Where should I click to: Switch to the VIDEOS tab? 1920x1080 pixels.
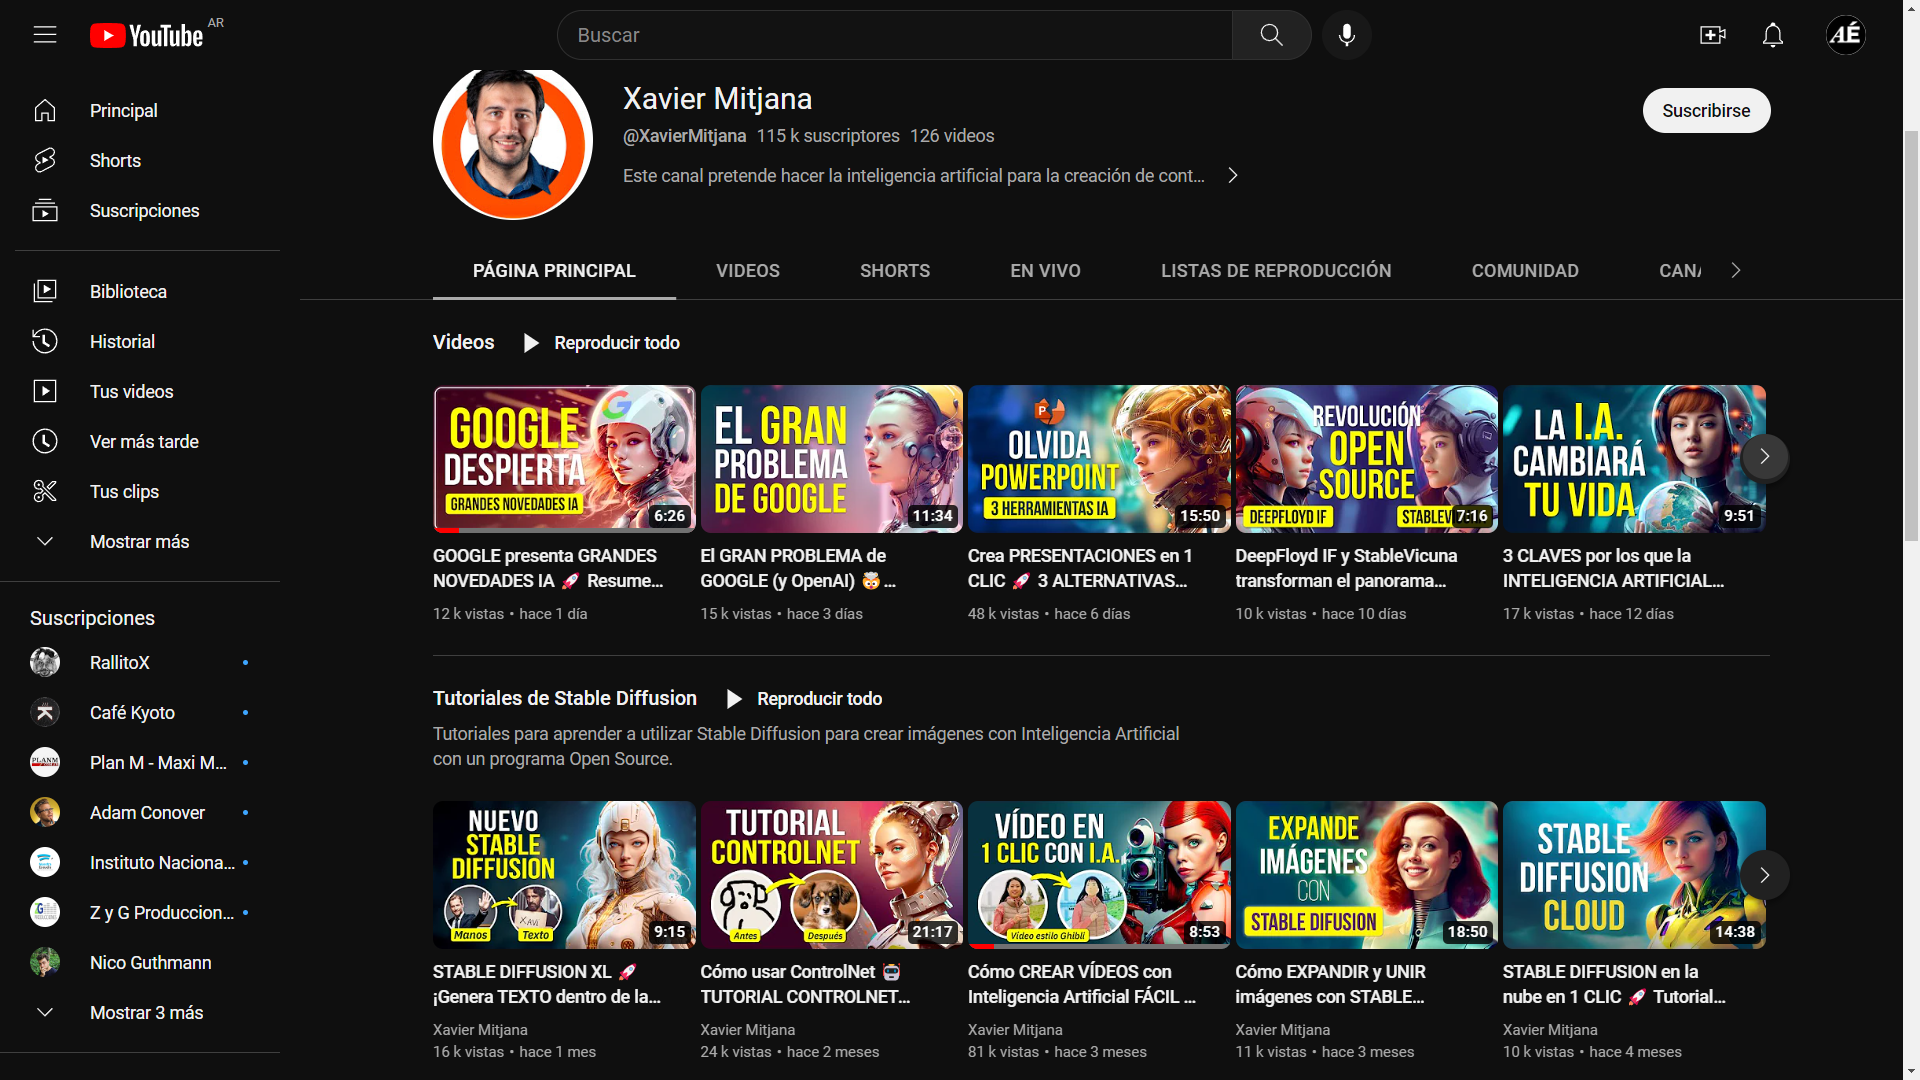click(748, 271)
